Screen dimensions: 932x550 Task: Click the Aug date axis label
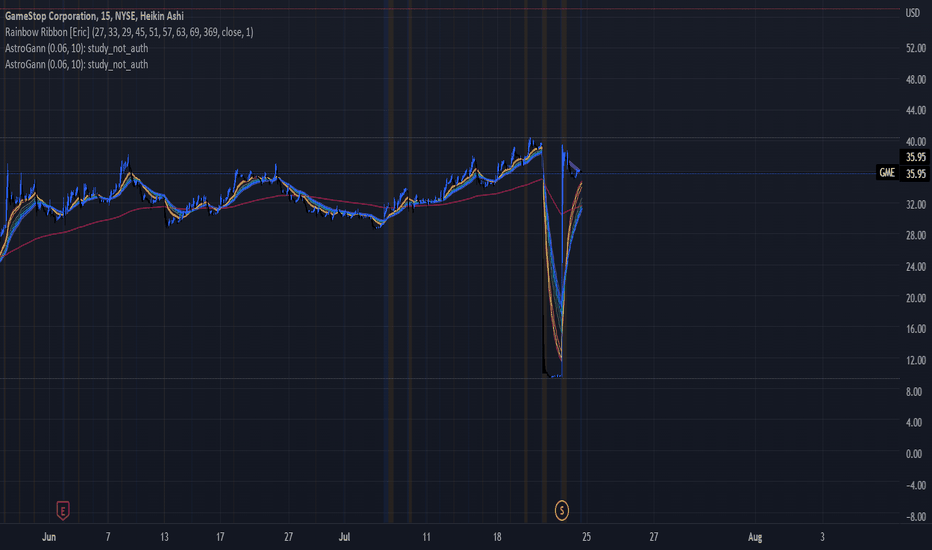pyautogui.click(x=755, y=537)
